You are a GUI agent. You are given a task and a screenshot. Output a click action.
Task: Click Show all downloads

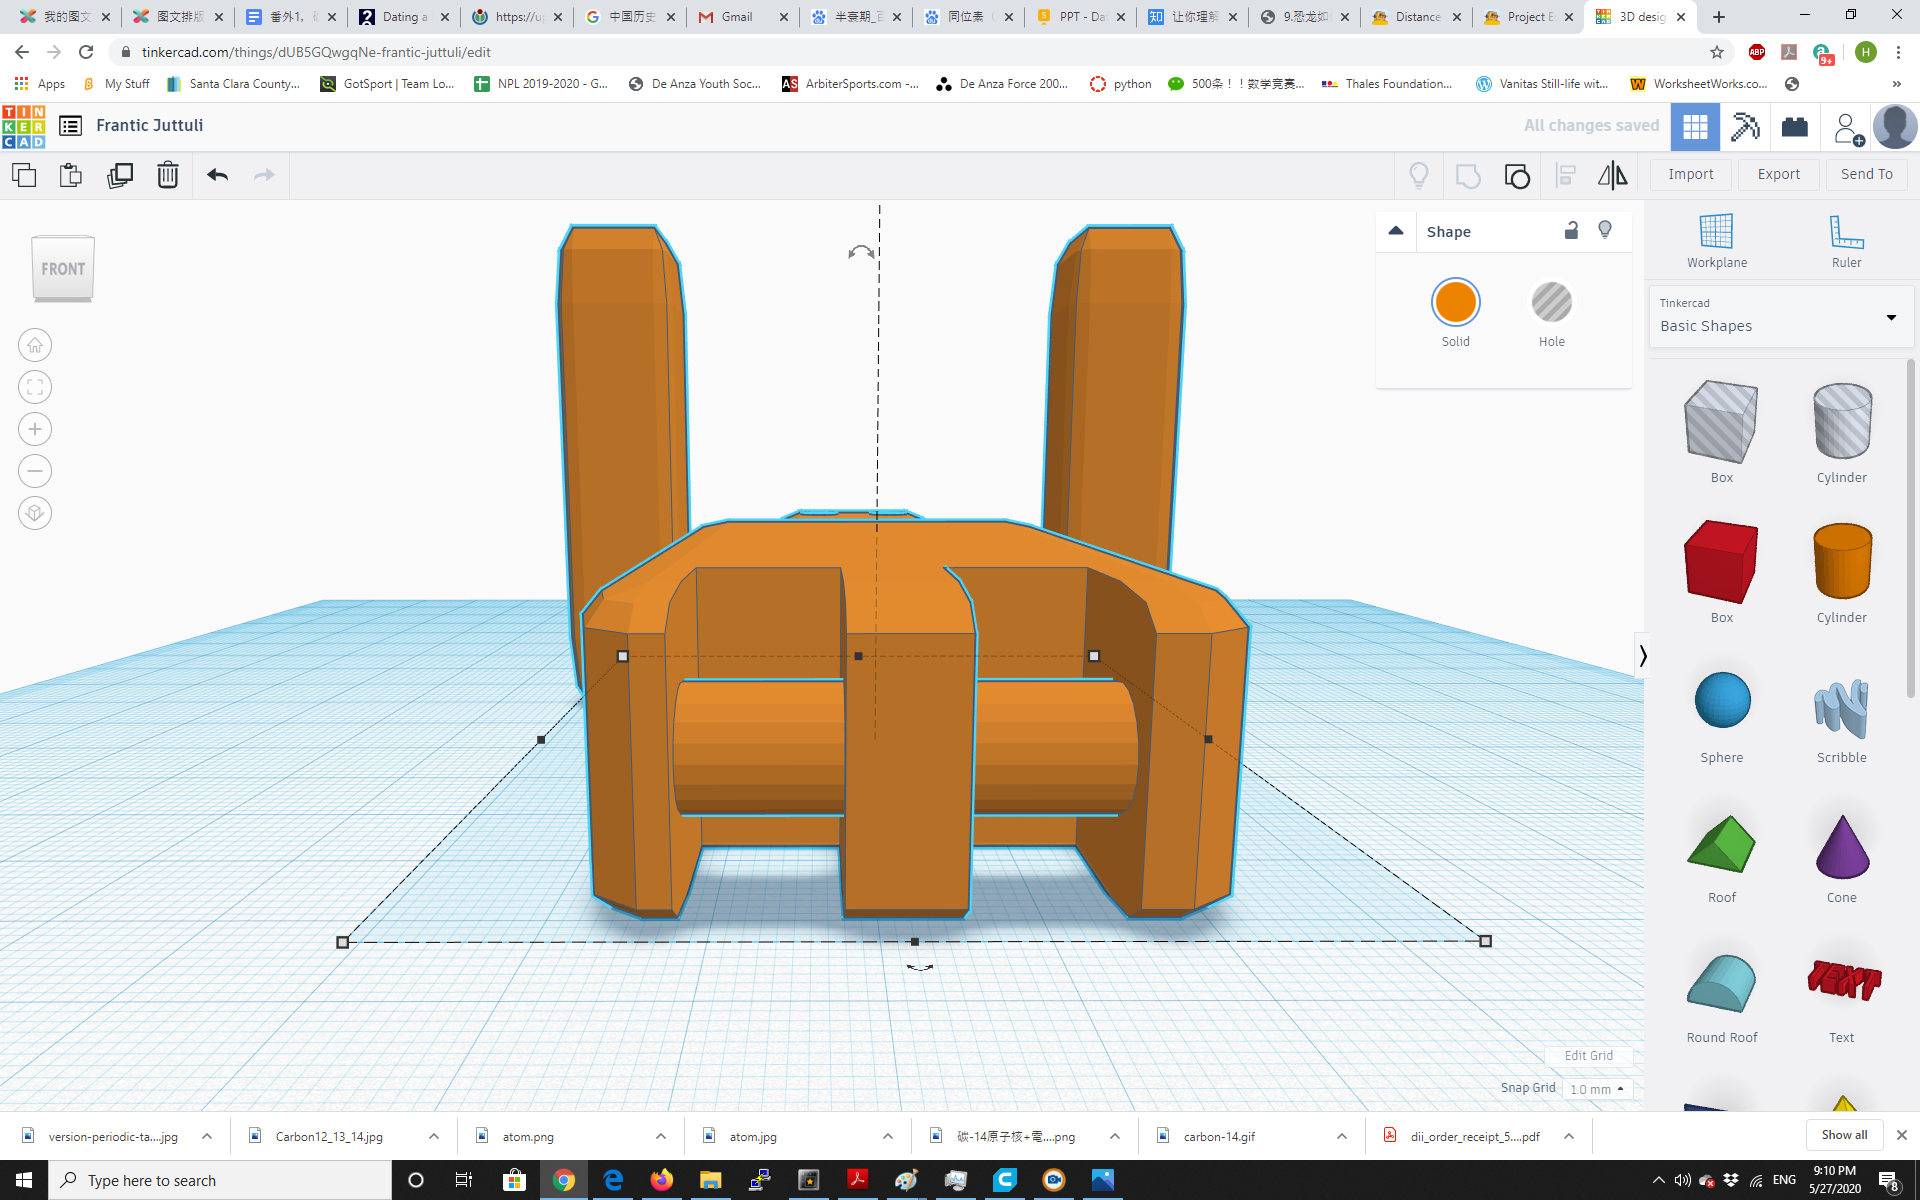pos(1844,1135)
